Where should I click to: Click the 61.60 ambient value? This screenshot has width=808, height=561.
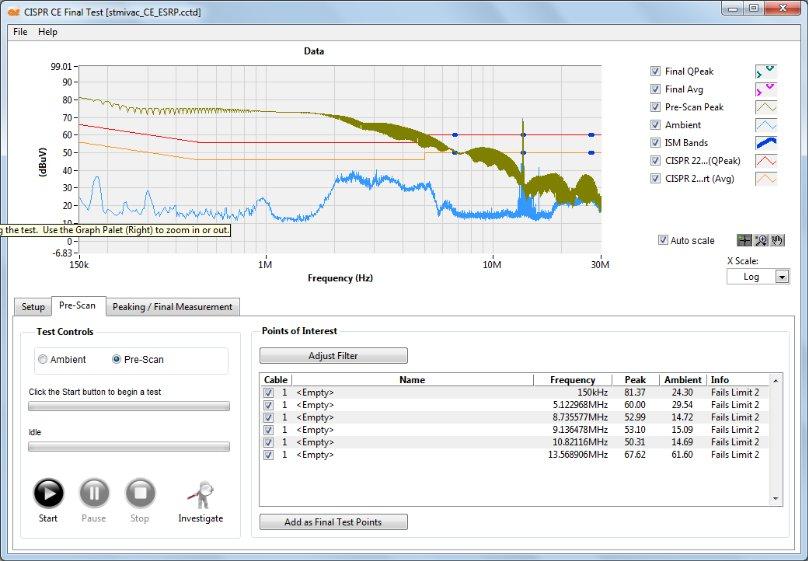pos(682,455)
